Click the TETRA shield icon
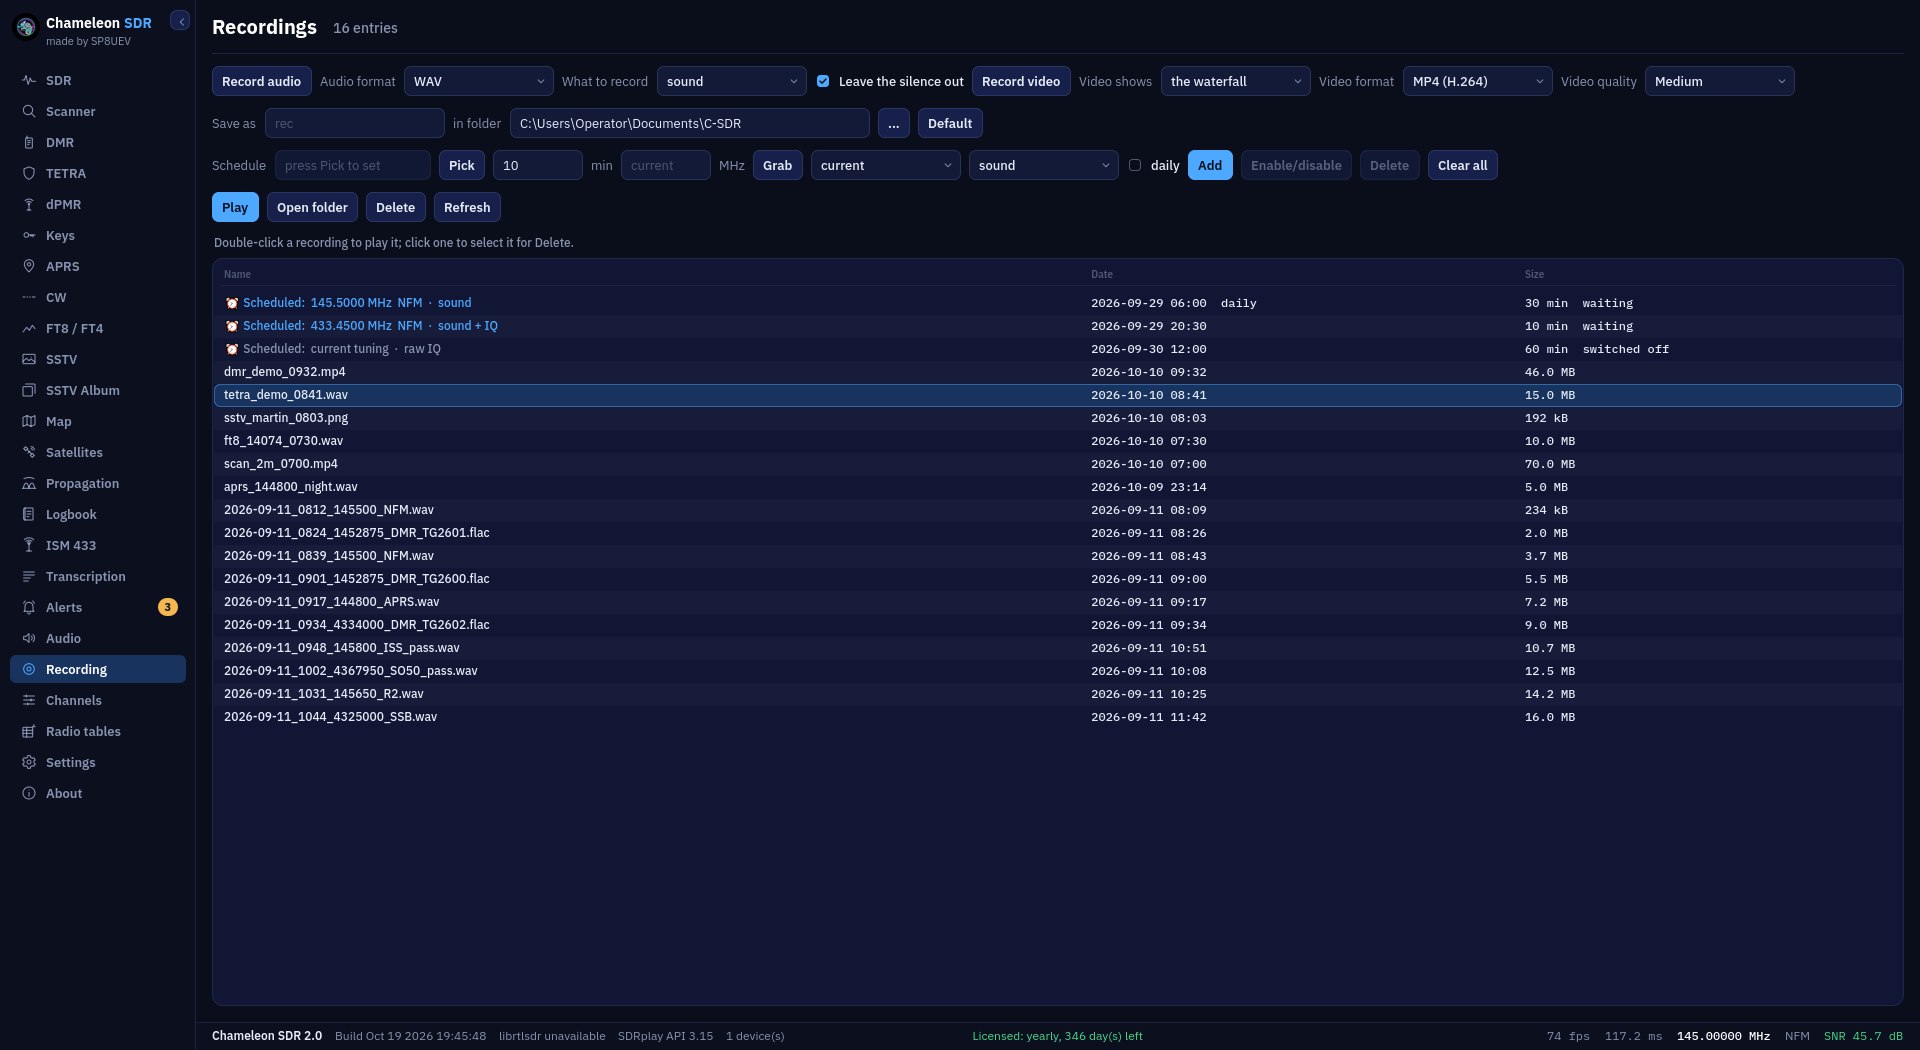The height and width of the screenshot is (1050, 1920). point(29,174)
